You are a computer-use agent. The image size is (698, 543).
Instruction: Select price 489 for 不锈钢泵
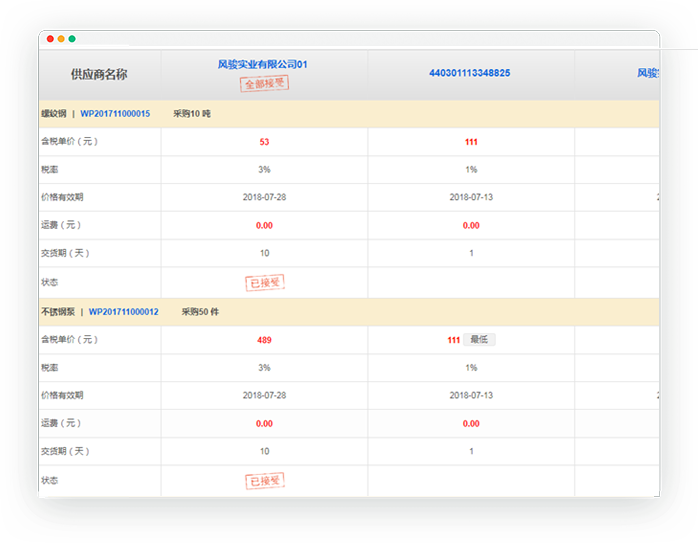[264, 340]
